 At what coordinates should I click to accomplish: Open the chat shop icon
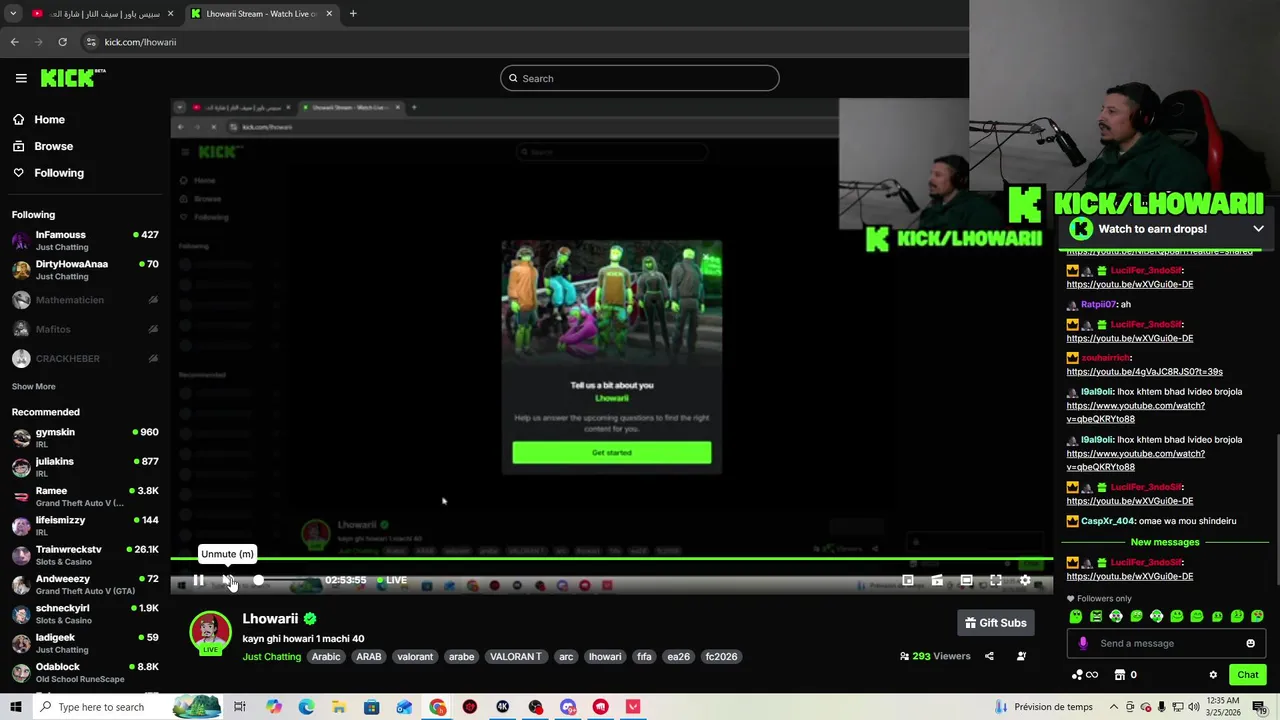tap(1120, 675)
